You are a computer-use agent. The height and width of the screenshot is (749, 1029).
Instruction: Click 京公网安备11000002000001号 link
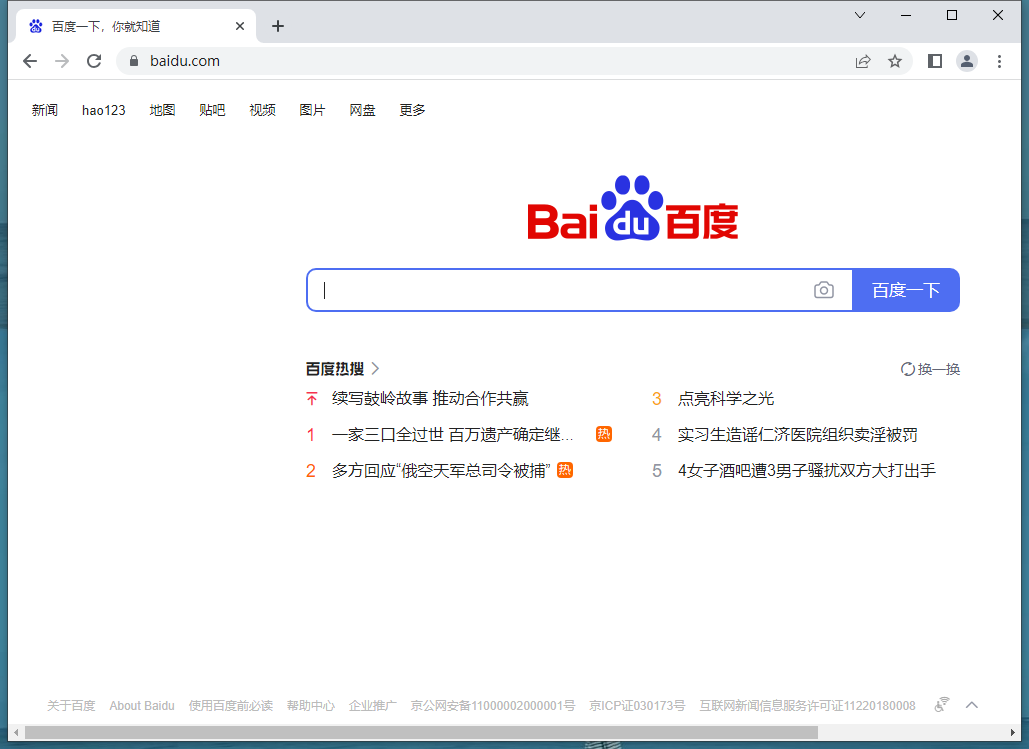coord(493,706)
